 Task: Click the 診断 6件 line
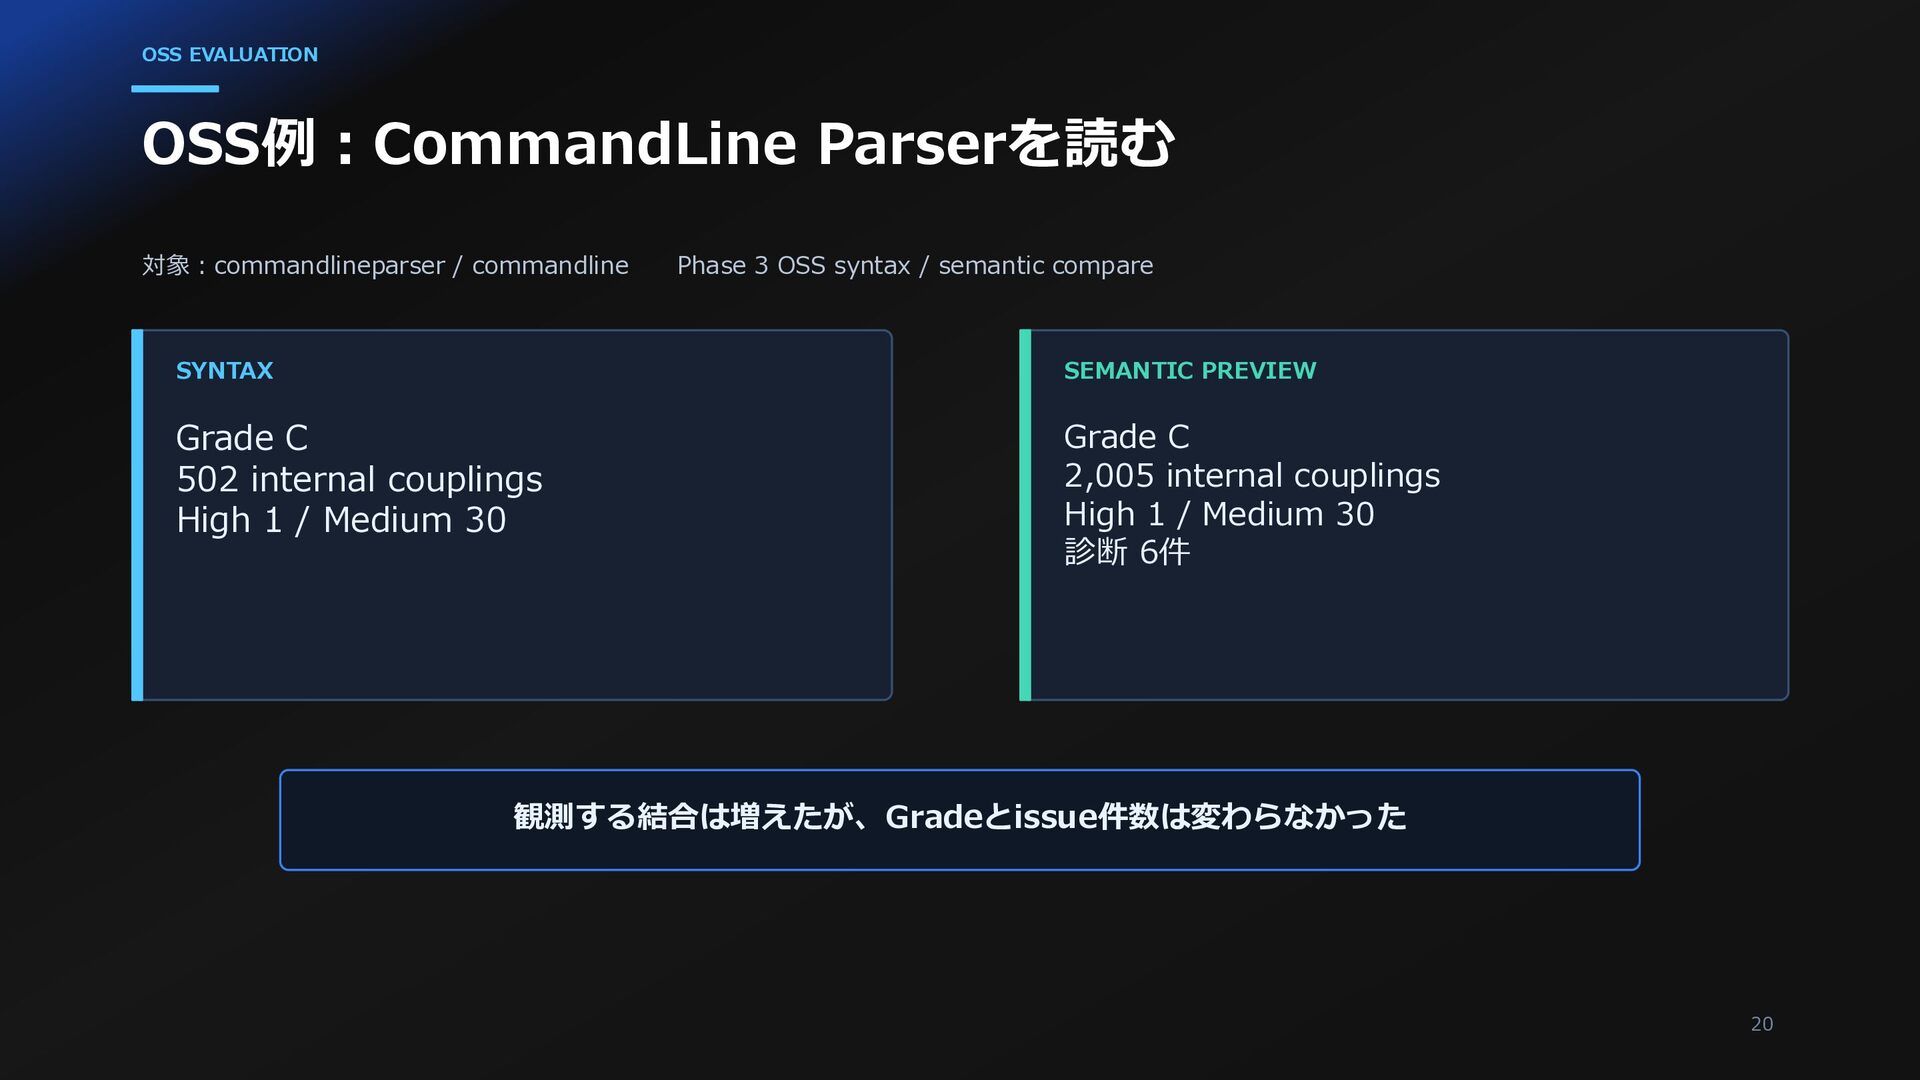(1126, 552)
